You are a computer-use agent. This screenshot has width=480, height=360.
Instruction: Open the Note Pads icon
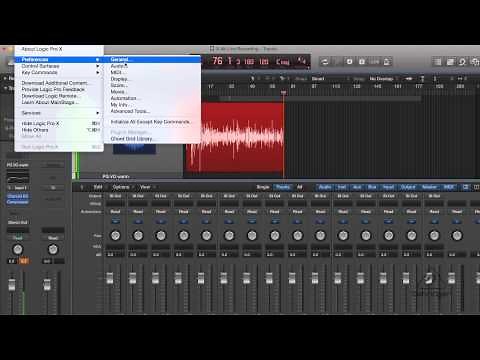coord(450,62)
